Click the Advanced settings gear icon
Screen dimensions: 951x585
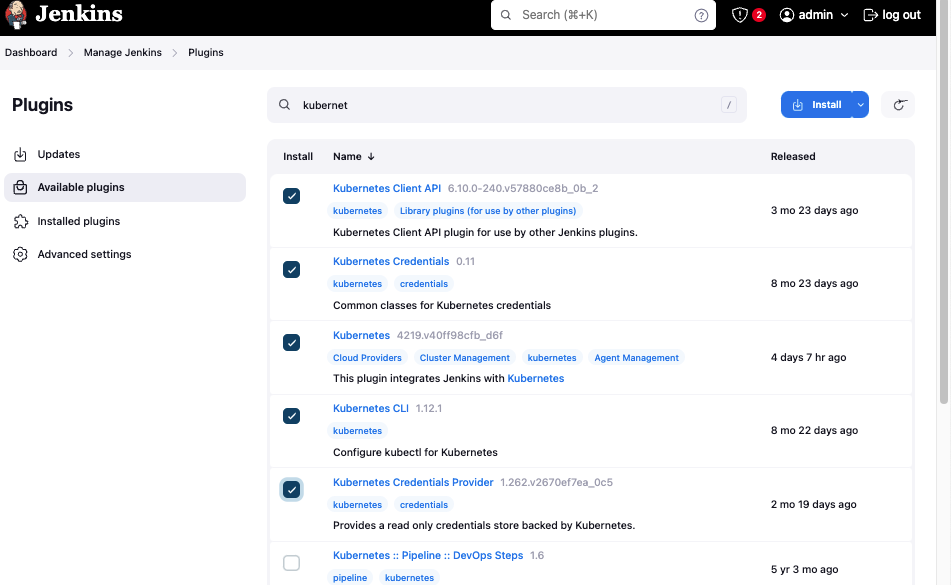click(x=21, y=254)
